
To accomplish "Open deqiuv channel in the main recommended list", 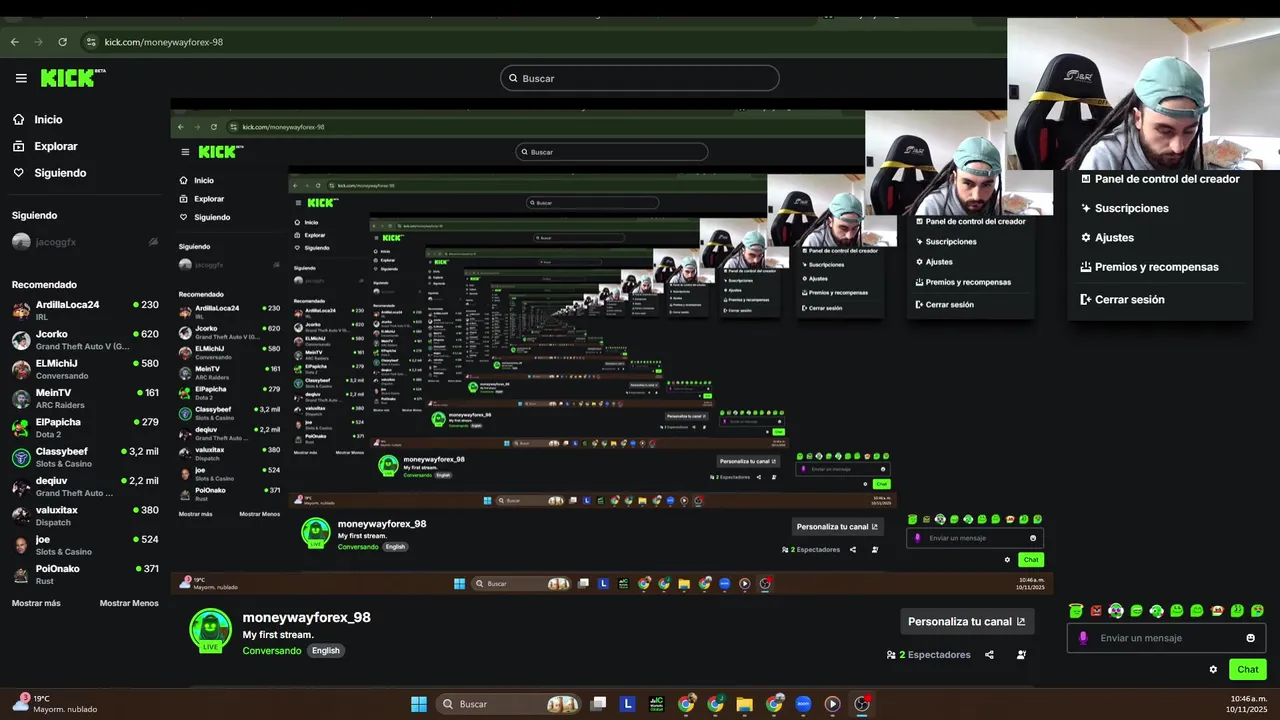I will pos(85,486).
